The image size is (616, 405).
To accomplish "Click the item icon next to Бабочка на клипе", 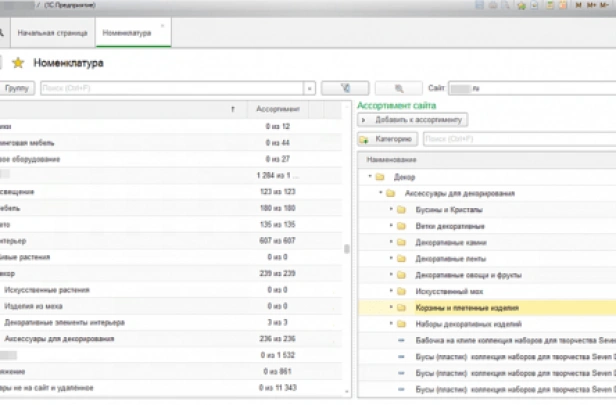I will (401, 340).
